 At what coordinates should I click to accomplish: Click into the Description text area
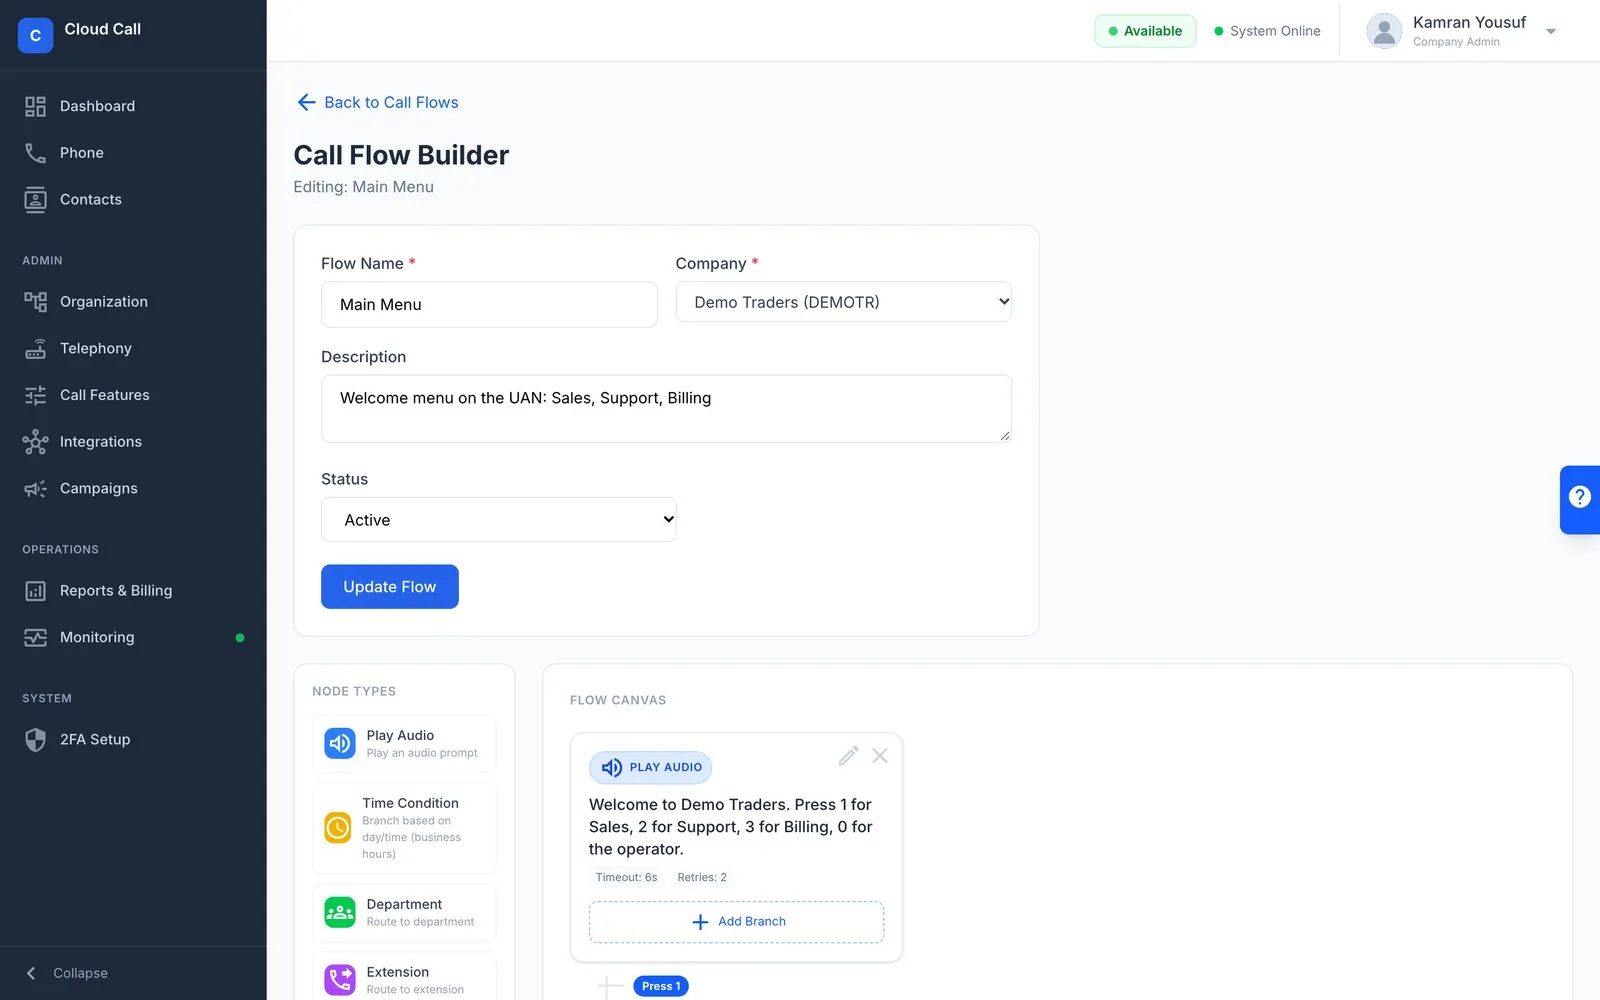(x=666, y=409)
